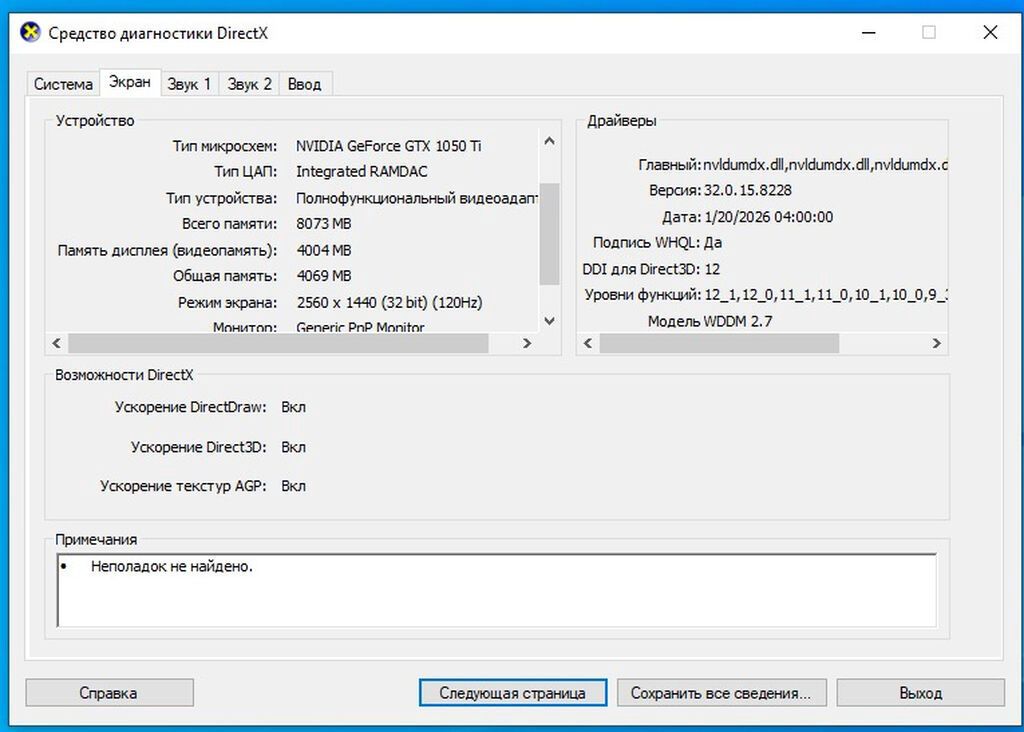Click the Integrated RAMDAC value
Image resolution: width=1024 pixels, height=732 pixels.
[362, 172]
